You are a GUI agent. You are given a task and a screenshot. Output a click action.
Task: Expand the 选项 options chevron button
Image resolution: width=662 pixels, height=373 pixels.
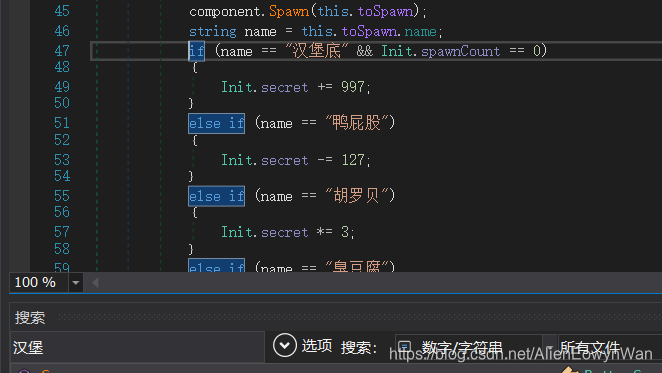pyautogui.click(x=285, y=345)
